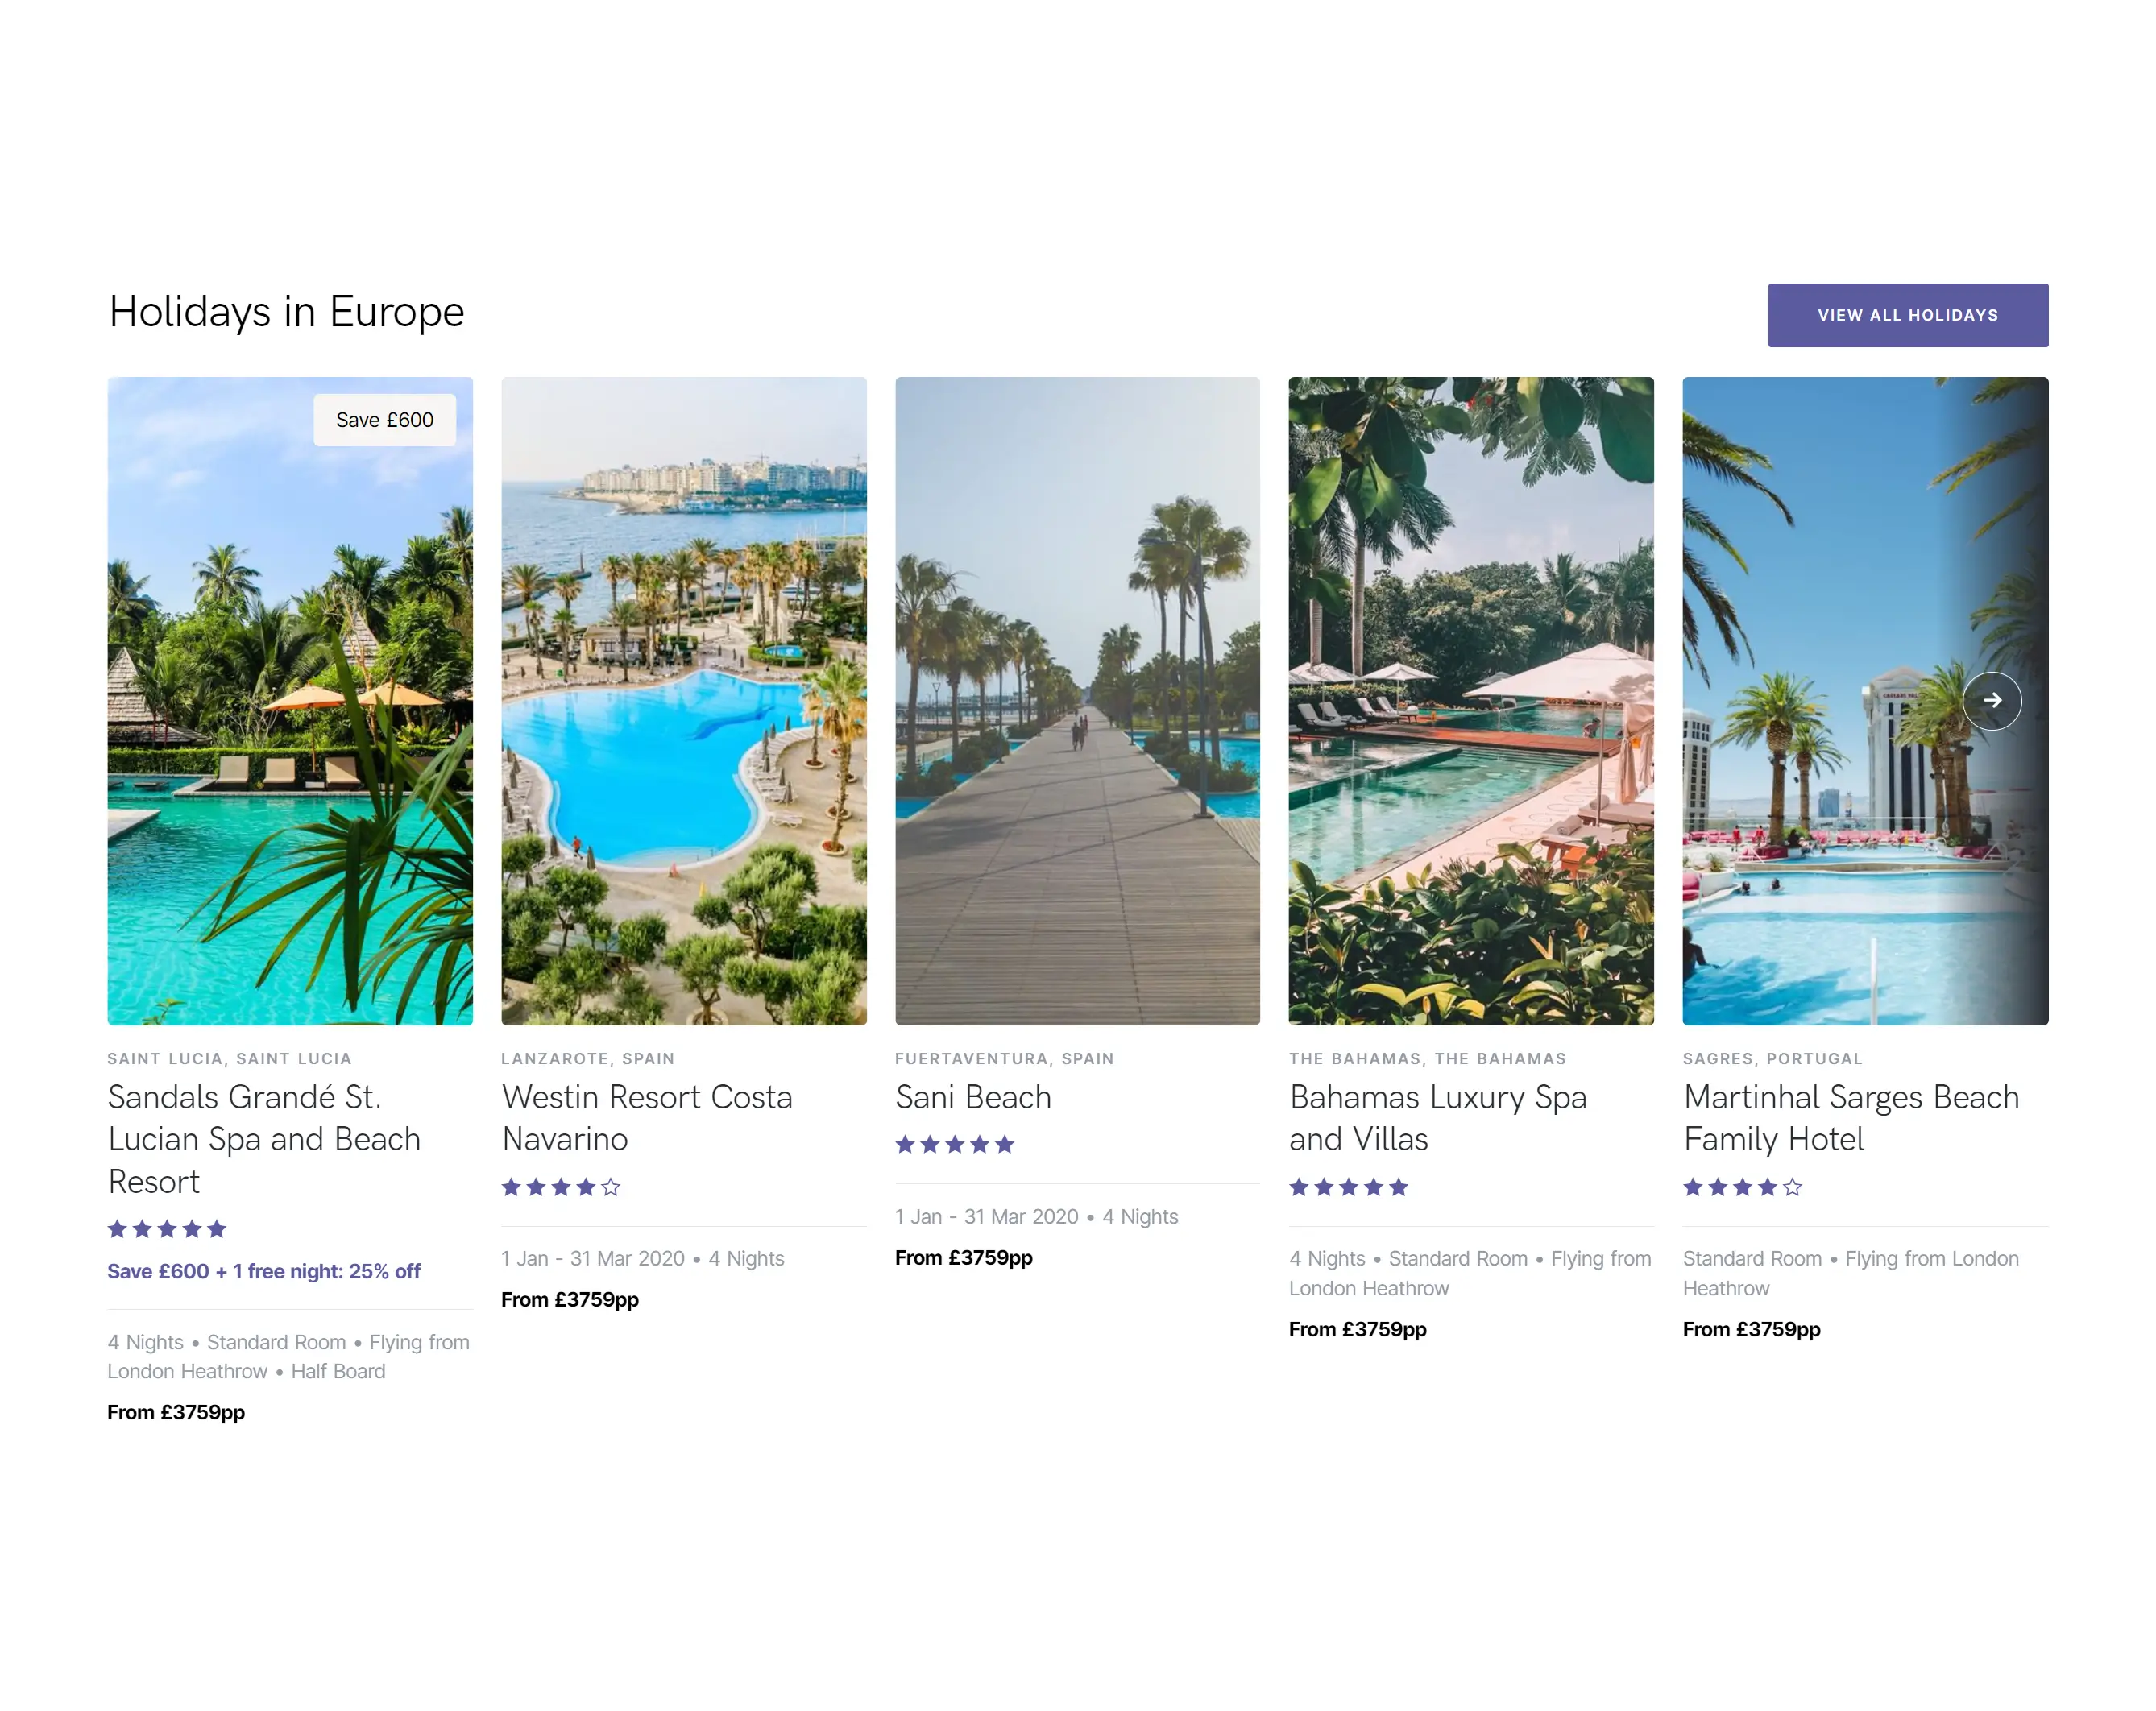The width and height of the screenshot is (2156, 1711).
Task: Click the Sandals resort pool photo
Action: pos(290,700)
